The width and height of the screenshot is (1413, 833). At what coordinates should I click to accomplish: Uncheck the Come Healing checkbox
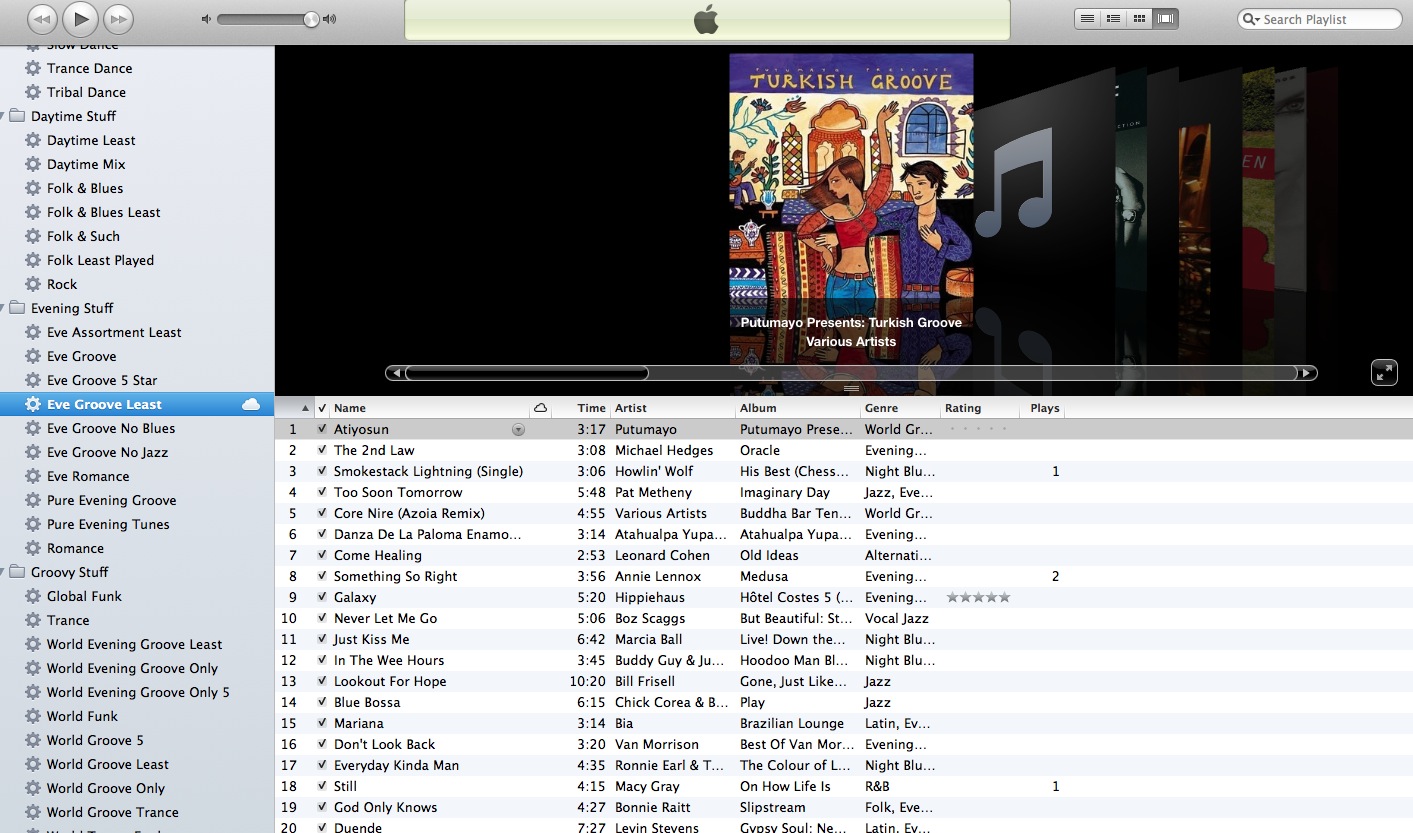coord(322,555)
